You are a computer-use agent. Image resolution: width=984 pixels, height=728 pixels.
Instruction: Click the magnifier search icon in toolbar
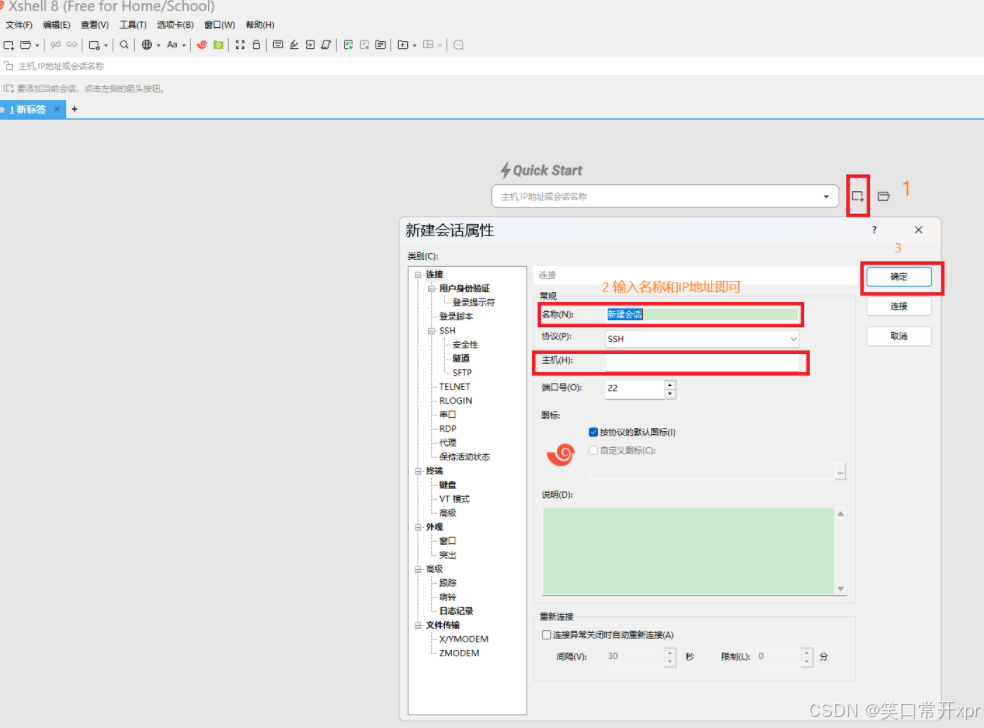pos(124,45)
